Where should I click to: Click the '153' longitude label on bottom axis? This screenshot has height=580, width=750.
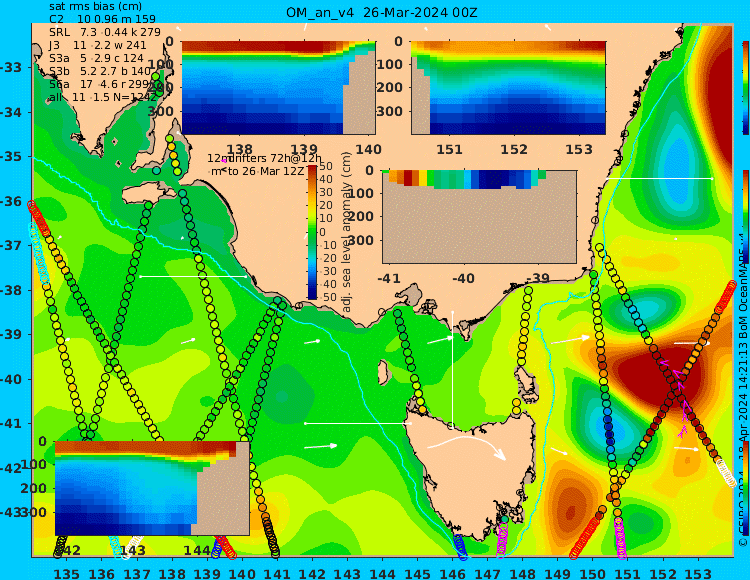pos(698,573)
